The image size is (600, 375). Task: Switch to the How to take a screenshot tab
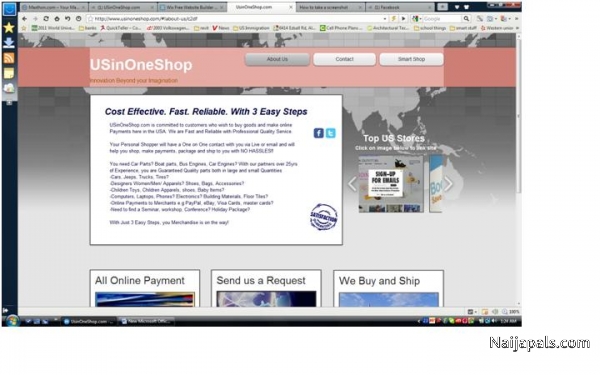[x=331, y=7]
